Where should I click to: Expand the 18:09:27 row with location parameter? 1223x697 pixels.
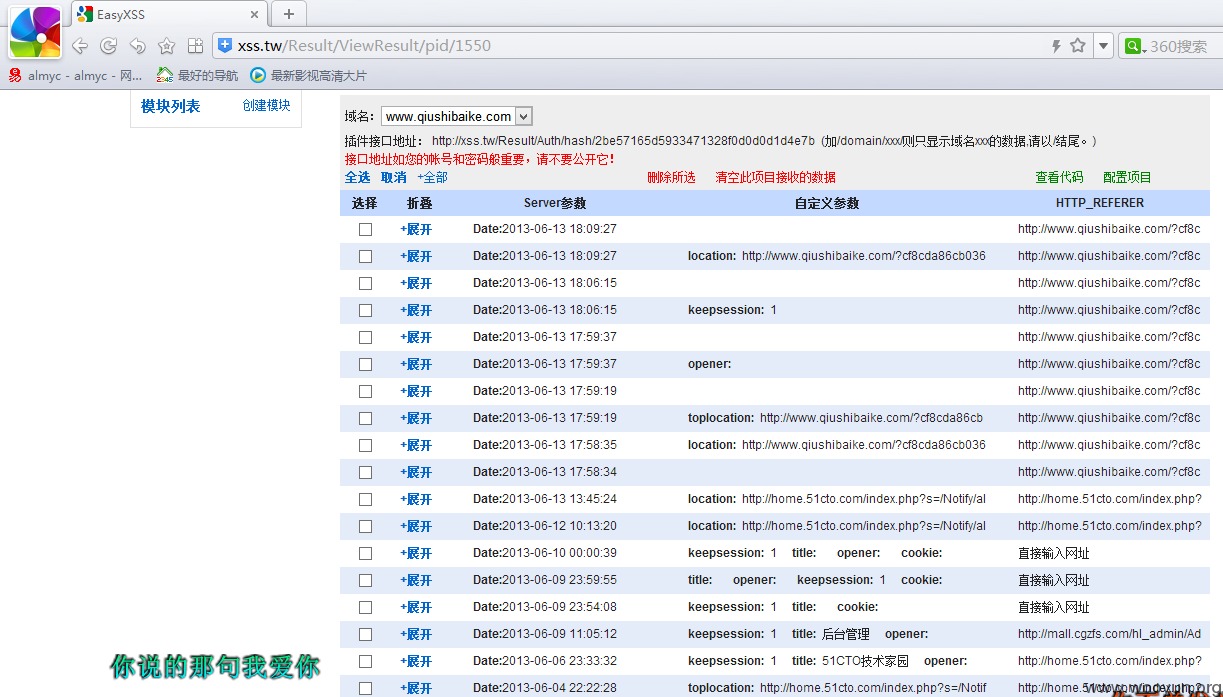416,256
